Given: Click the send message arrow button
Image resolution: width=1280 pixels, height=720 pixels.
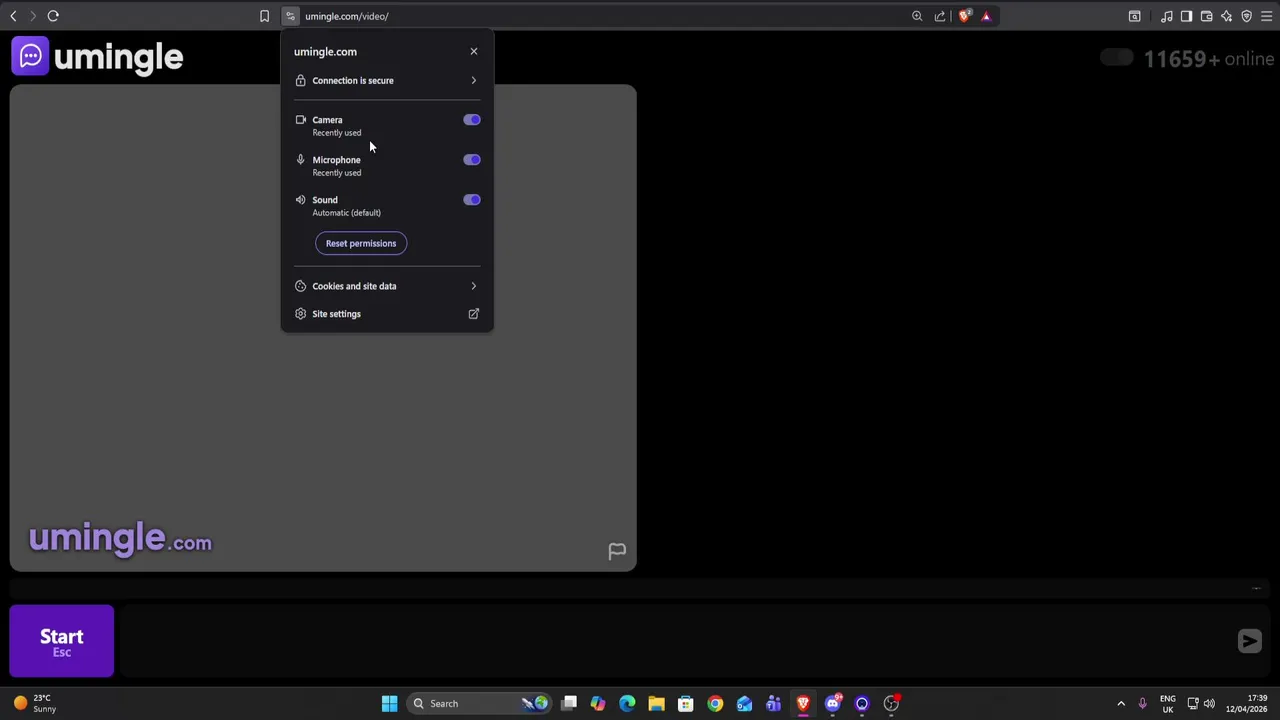Looking at the screenshot, I should click(1250, 641).
